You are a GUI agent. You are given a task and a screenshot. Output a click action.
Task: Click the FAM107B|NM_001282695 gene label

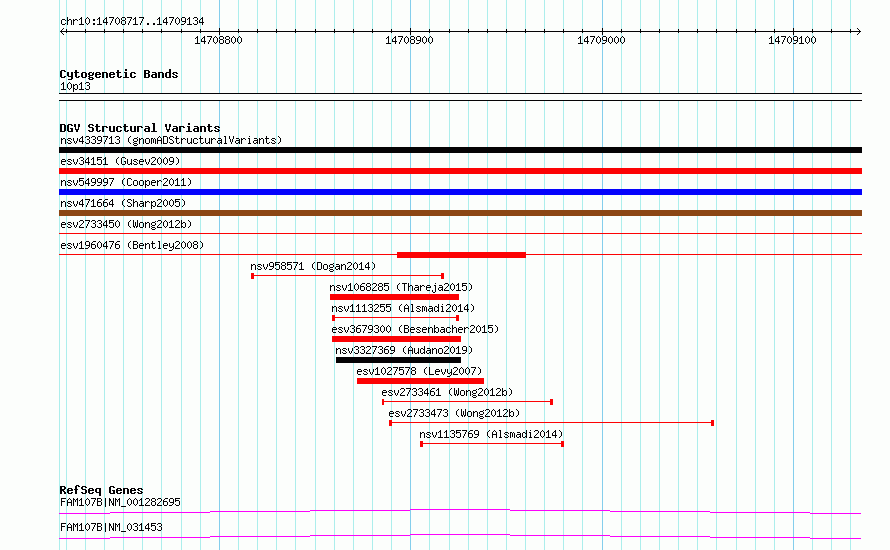pyautogui.click(x=120, y=502)
